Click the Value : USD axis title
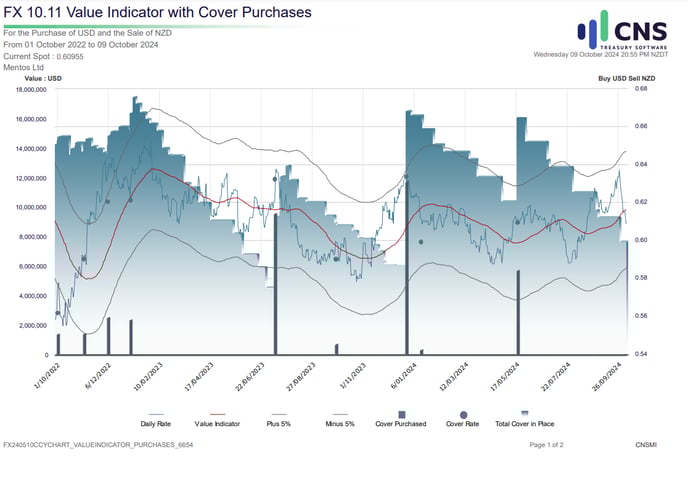This screenshot has height=481, width=688. (43, 78)
